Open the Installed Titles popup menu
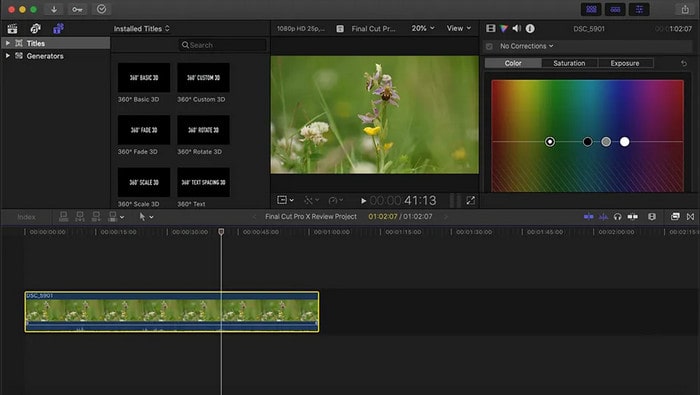 click(142, 29)
